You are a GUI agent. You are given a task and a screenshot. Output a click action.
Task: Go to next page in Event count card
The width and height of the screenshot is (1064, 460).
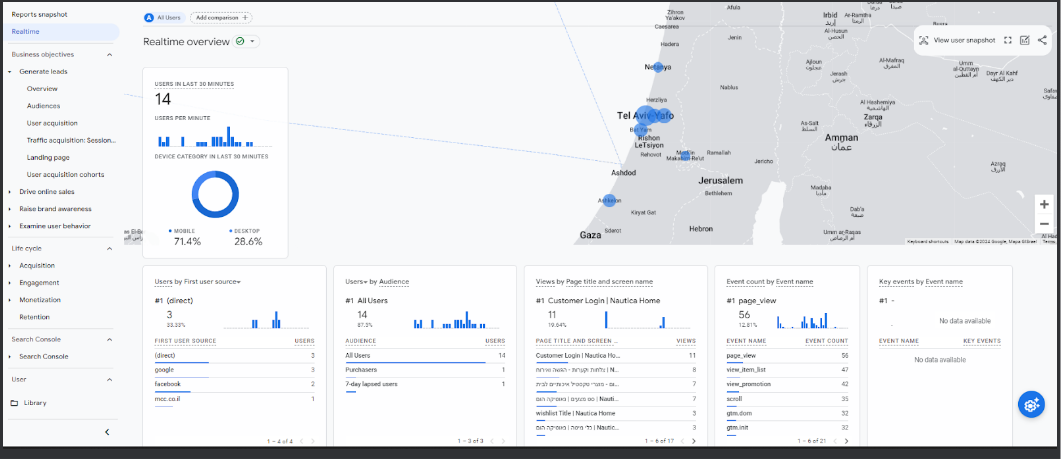click(x=846, y=441)
